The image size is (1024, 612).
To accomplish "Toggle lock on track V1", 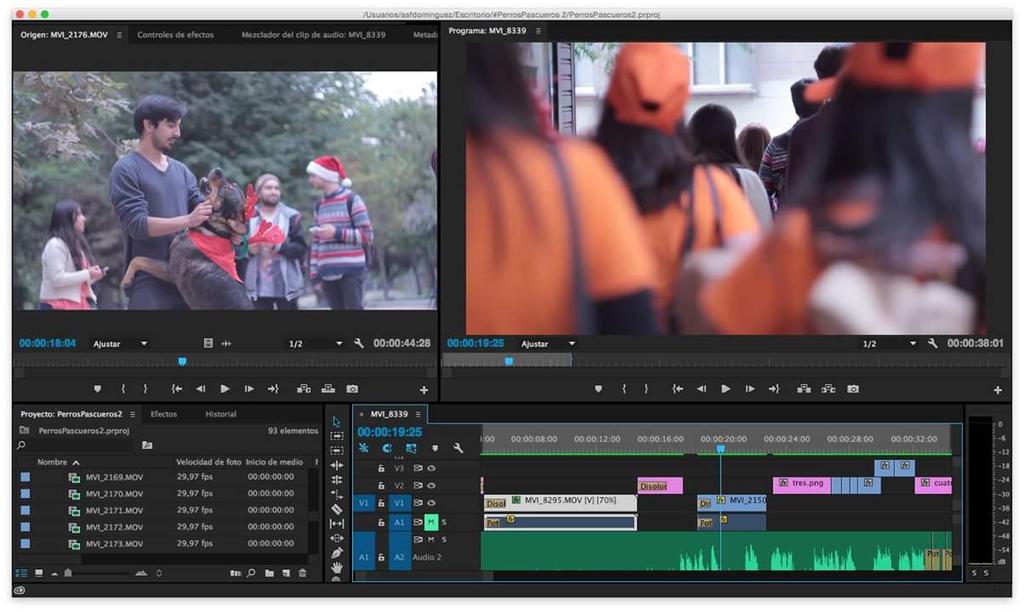I will click(x=381, y=504).
